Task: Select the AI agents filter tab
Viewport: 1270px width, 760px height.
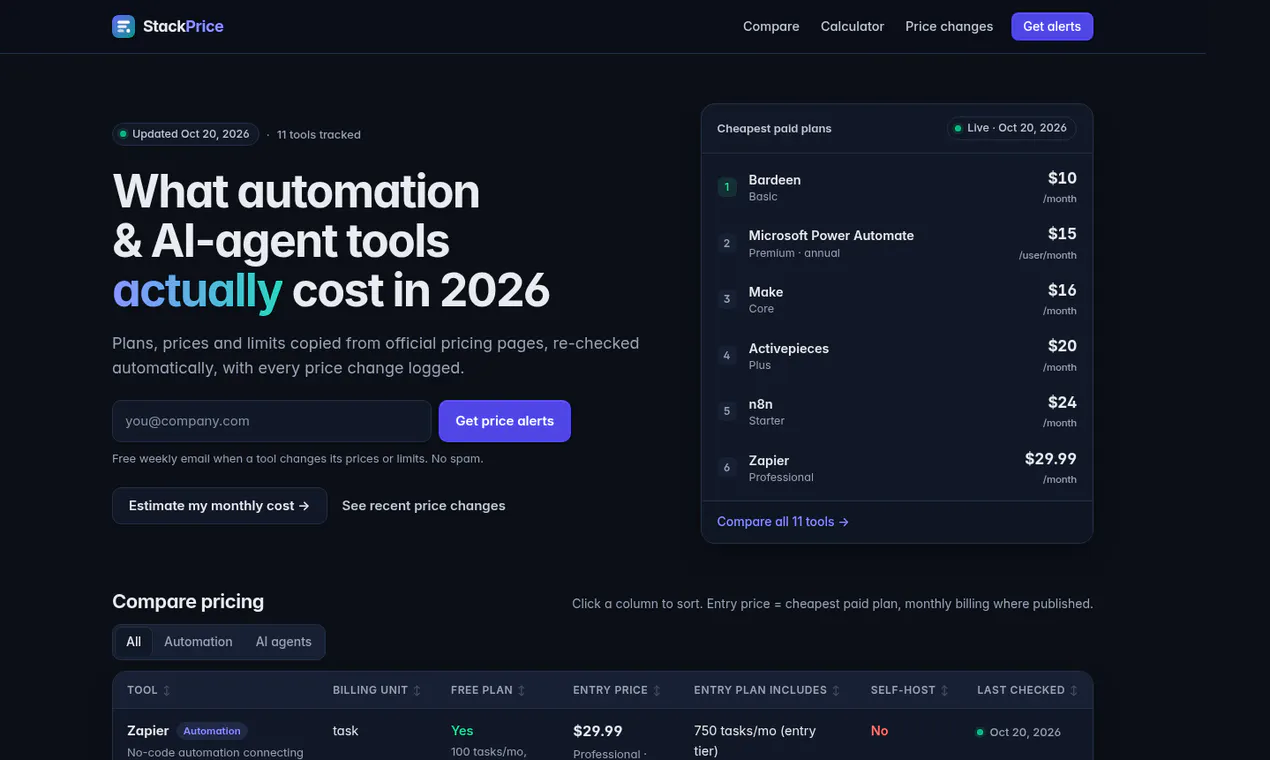Action: point(284,642)
